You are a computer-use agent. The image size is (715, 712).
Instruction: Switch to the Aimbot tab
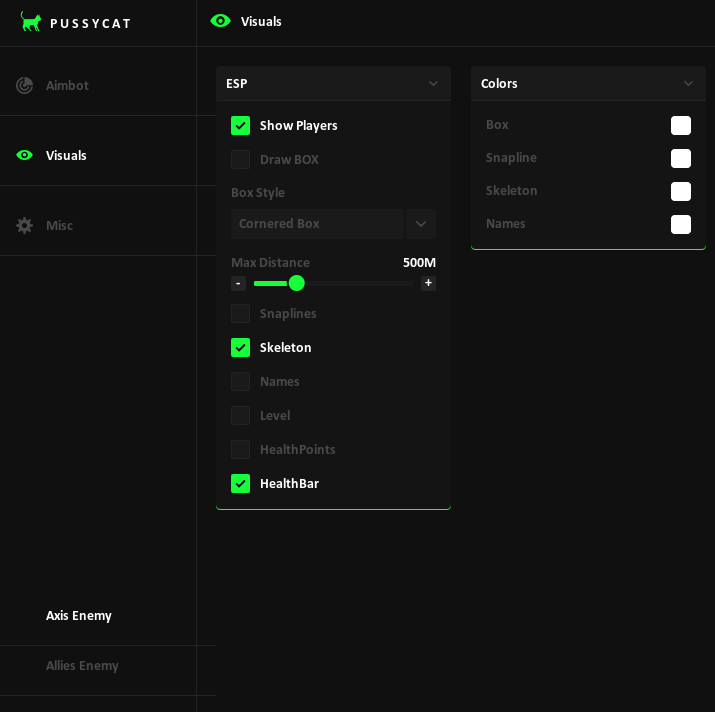pos(67,85)
